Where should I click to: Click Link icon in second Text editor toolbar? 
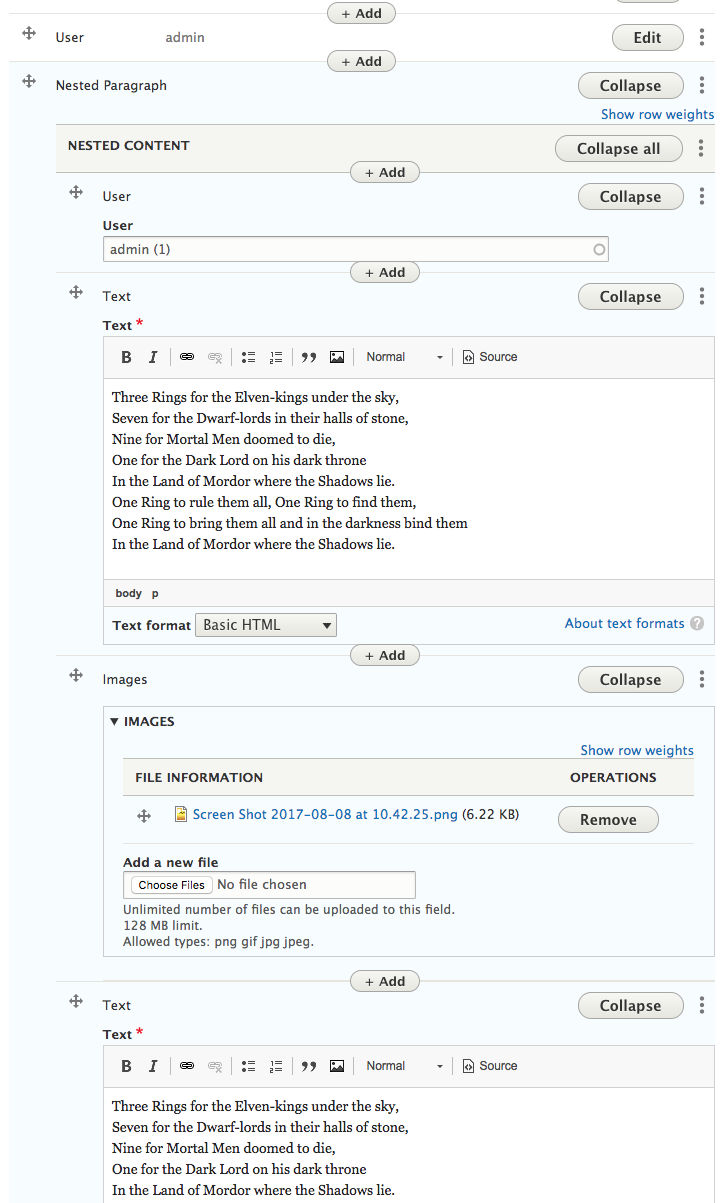187,1066
